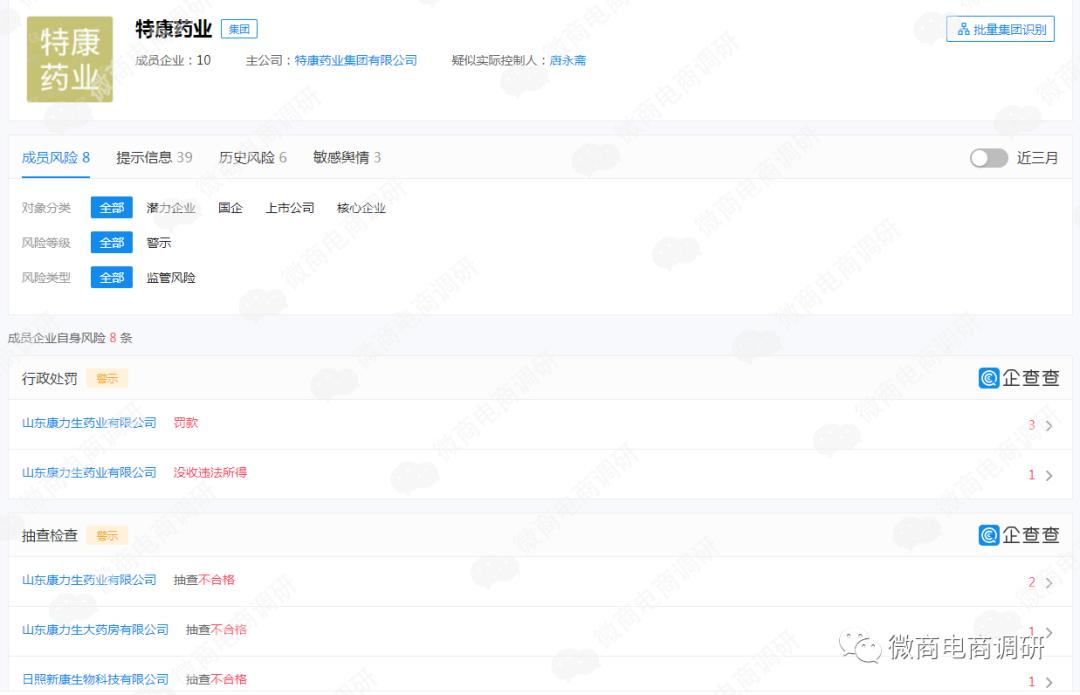Click the 警示 badge beside 行政处罚

107,378
